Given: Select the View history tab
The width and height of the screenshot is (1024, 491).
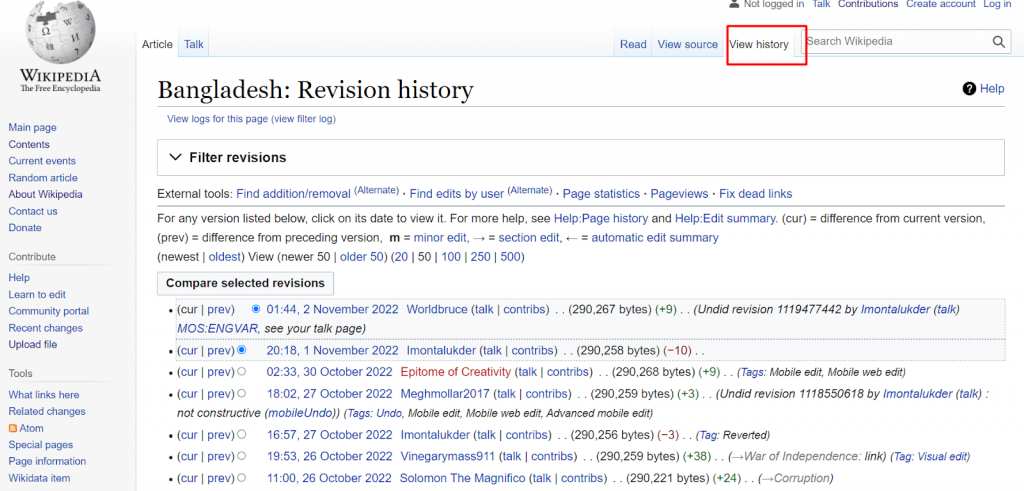Looking at the screenshot, I should [x=759, y=44].
